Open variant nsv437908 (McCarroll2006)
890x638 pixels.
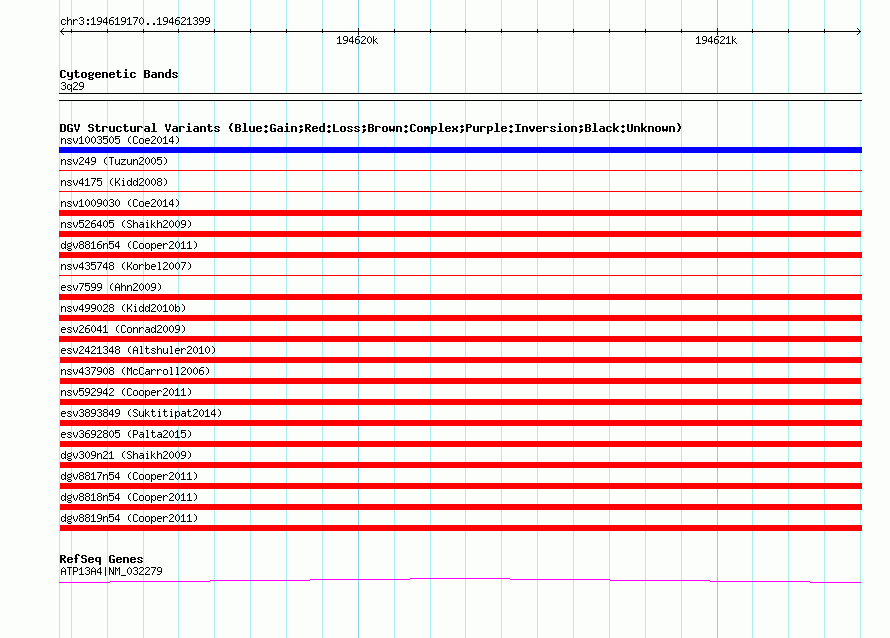[135, 371]
